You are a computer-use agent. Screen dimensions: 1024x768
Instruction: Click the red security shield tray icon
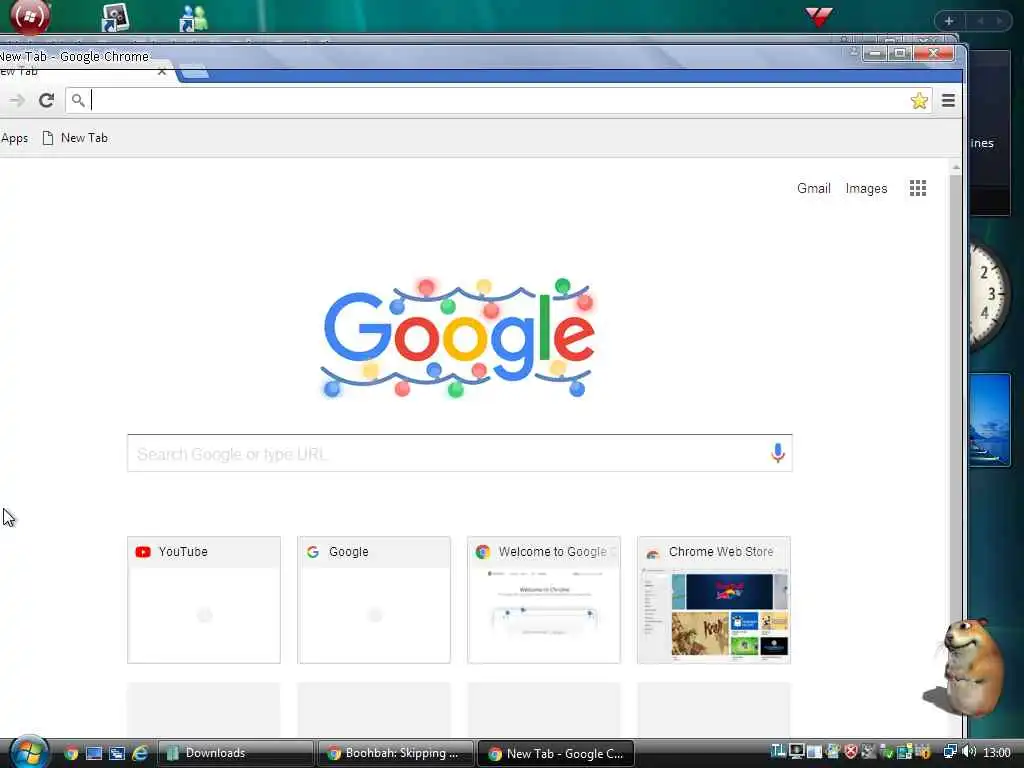[850, 752]
